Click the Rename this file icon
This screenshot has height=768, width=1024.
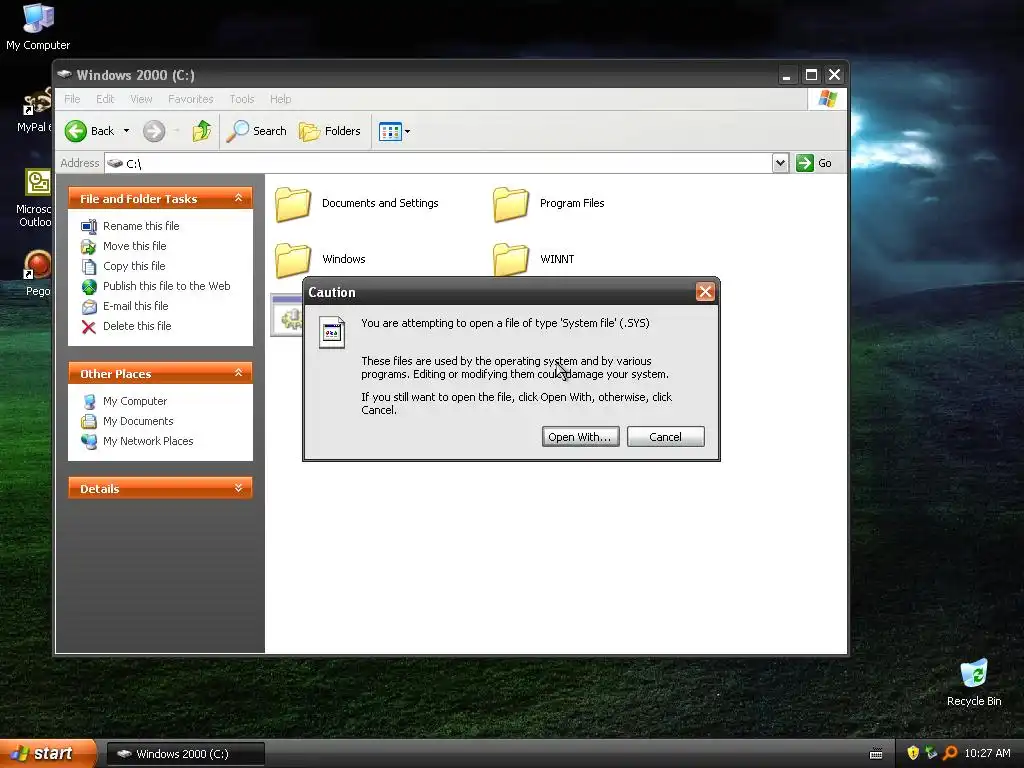click(x=89, y=227)
